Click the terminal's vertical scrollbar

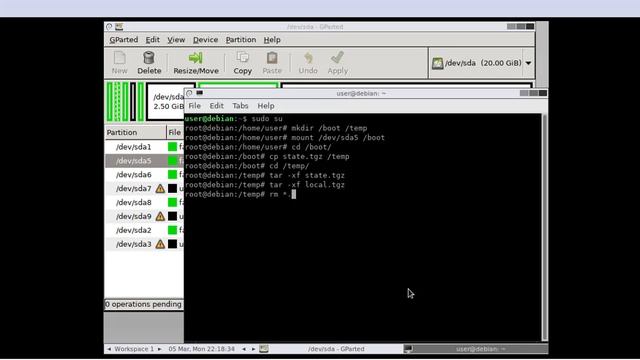tap(544, 227)
